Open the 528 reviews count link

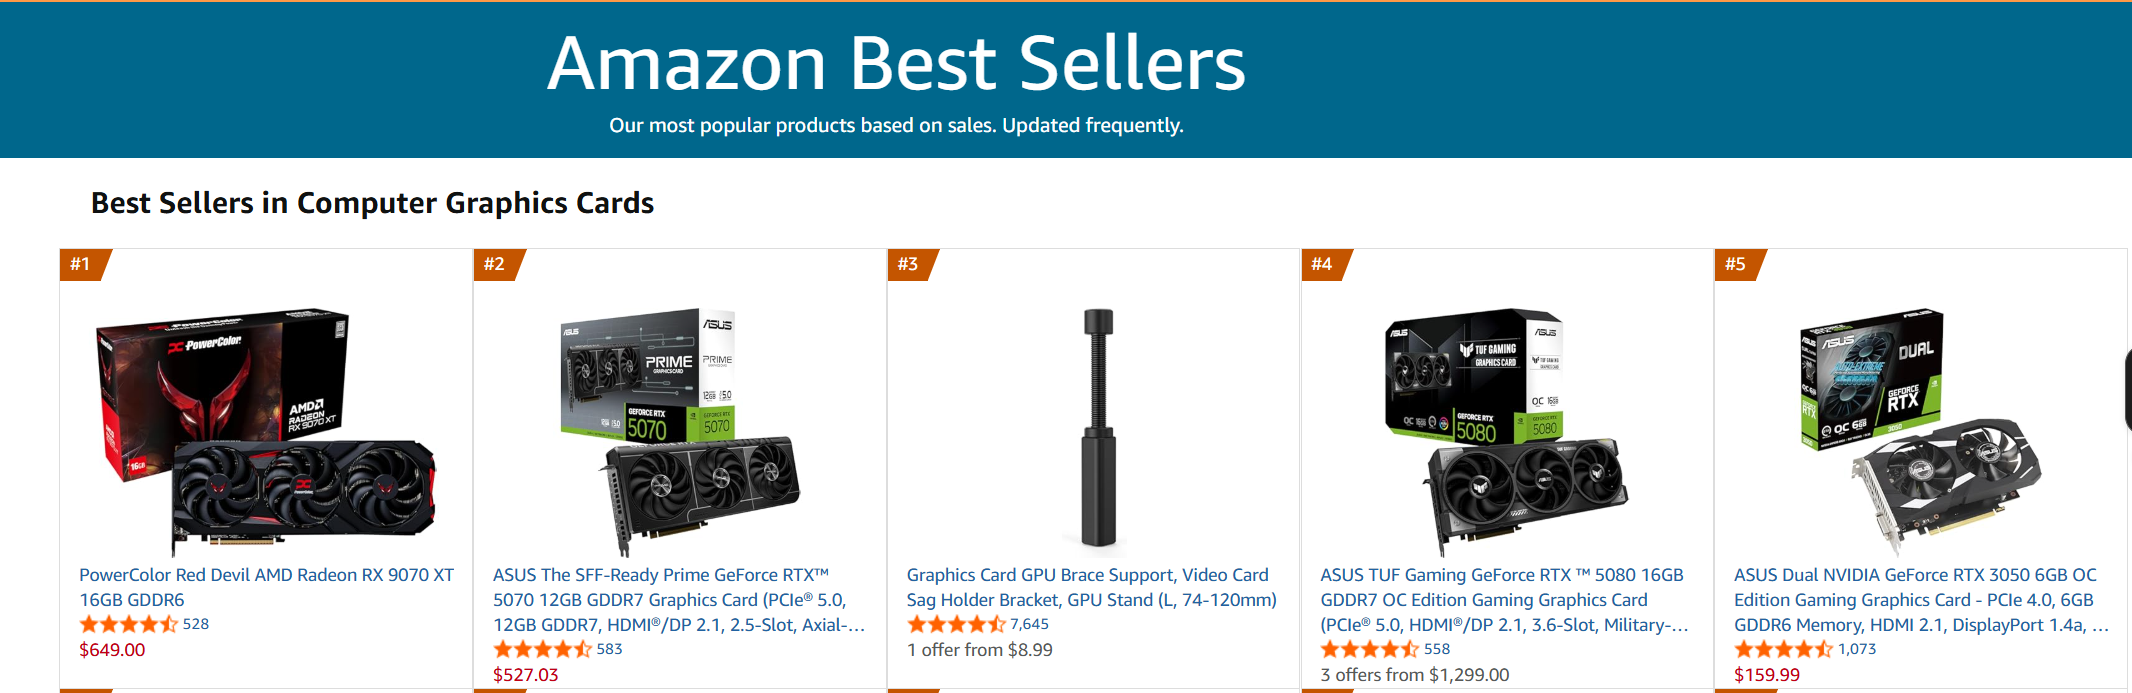tap(196, 624)
